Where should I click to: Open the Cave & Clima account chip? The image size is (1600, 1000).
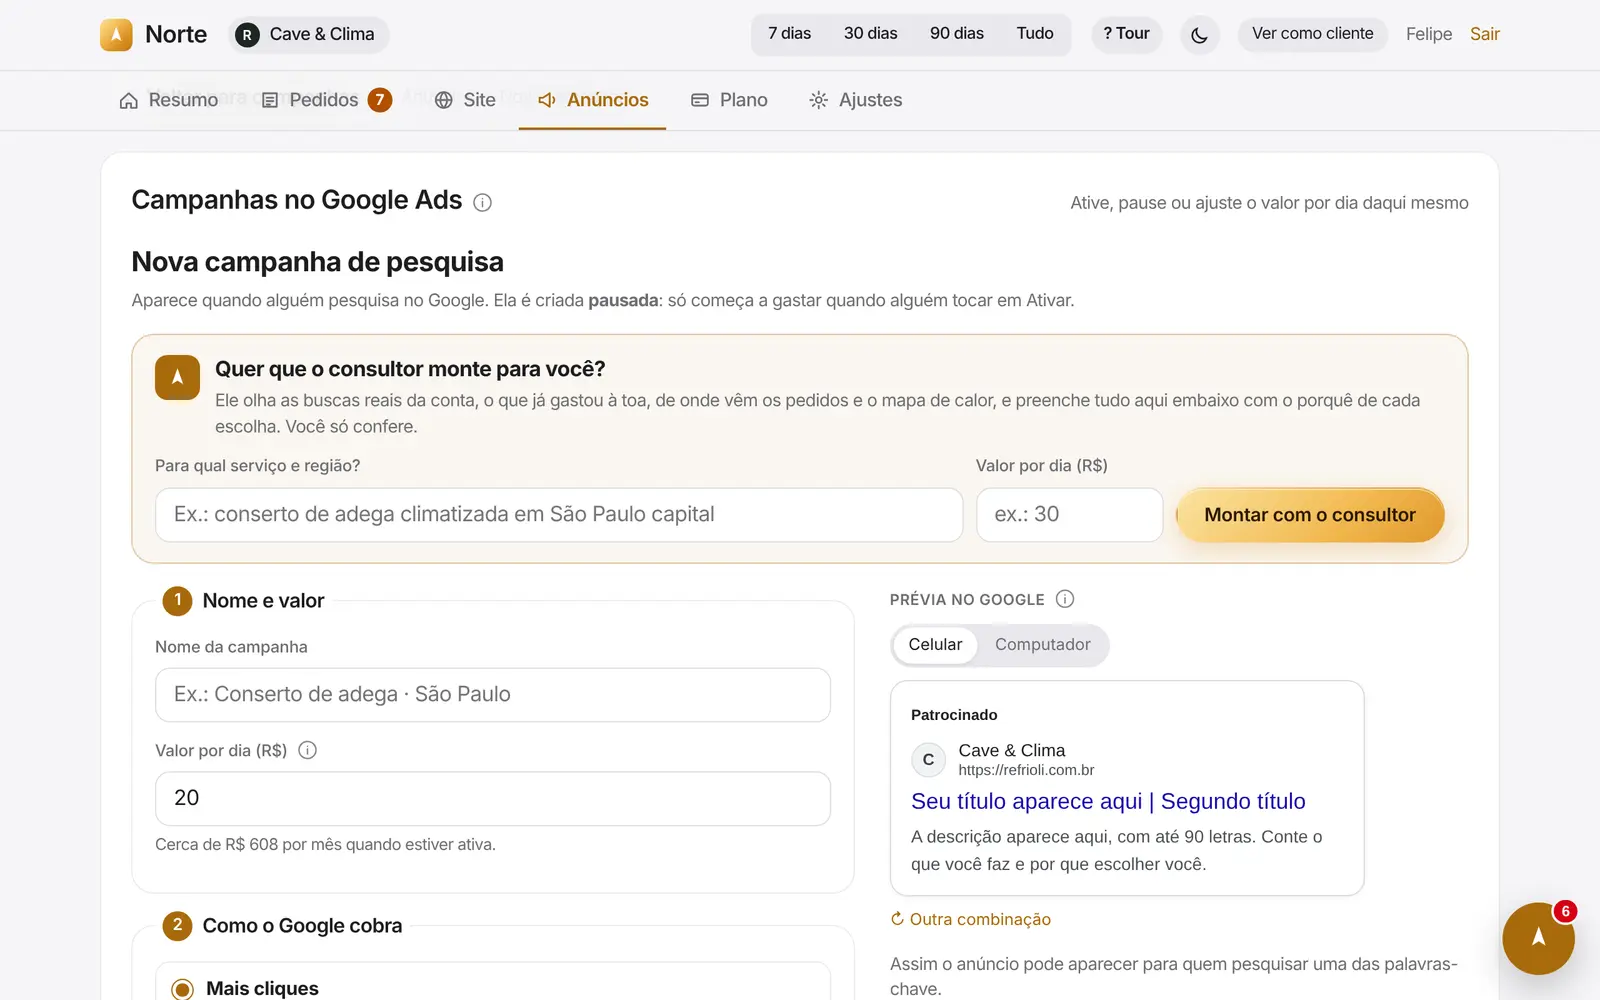pos(308,35)
